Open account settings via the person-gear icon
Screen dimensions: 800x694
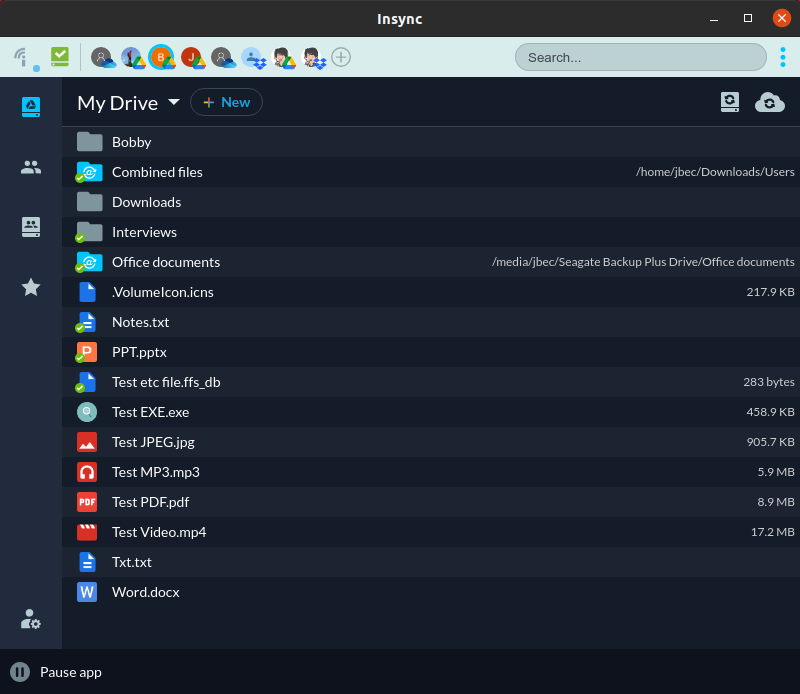point(29,619)
